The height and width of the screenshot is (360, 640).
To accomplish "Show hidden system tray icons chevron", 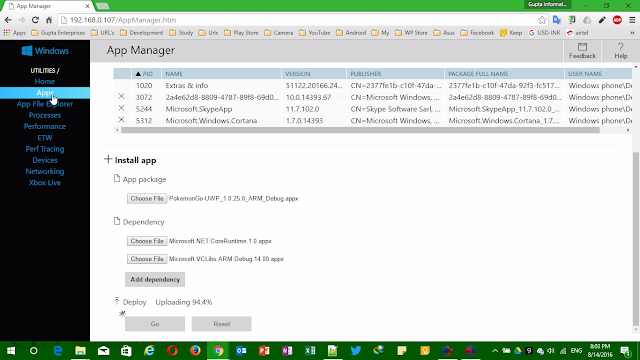I will 495,351.
